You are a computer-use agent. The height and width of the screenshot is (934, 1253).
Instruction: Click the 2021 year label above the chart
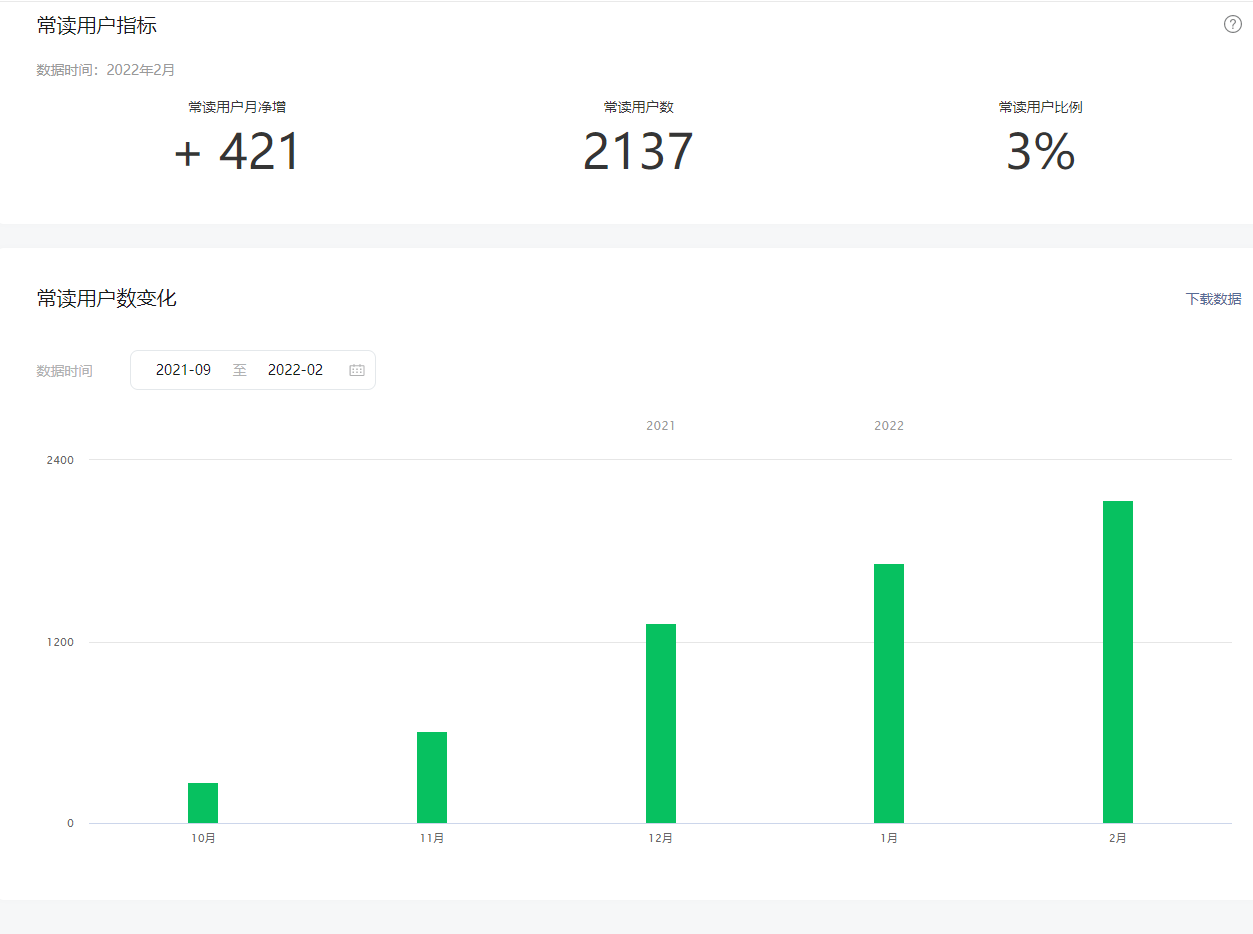pos(660,426)
